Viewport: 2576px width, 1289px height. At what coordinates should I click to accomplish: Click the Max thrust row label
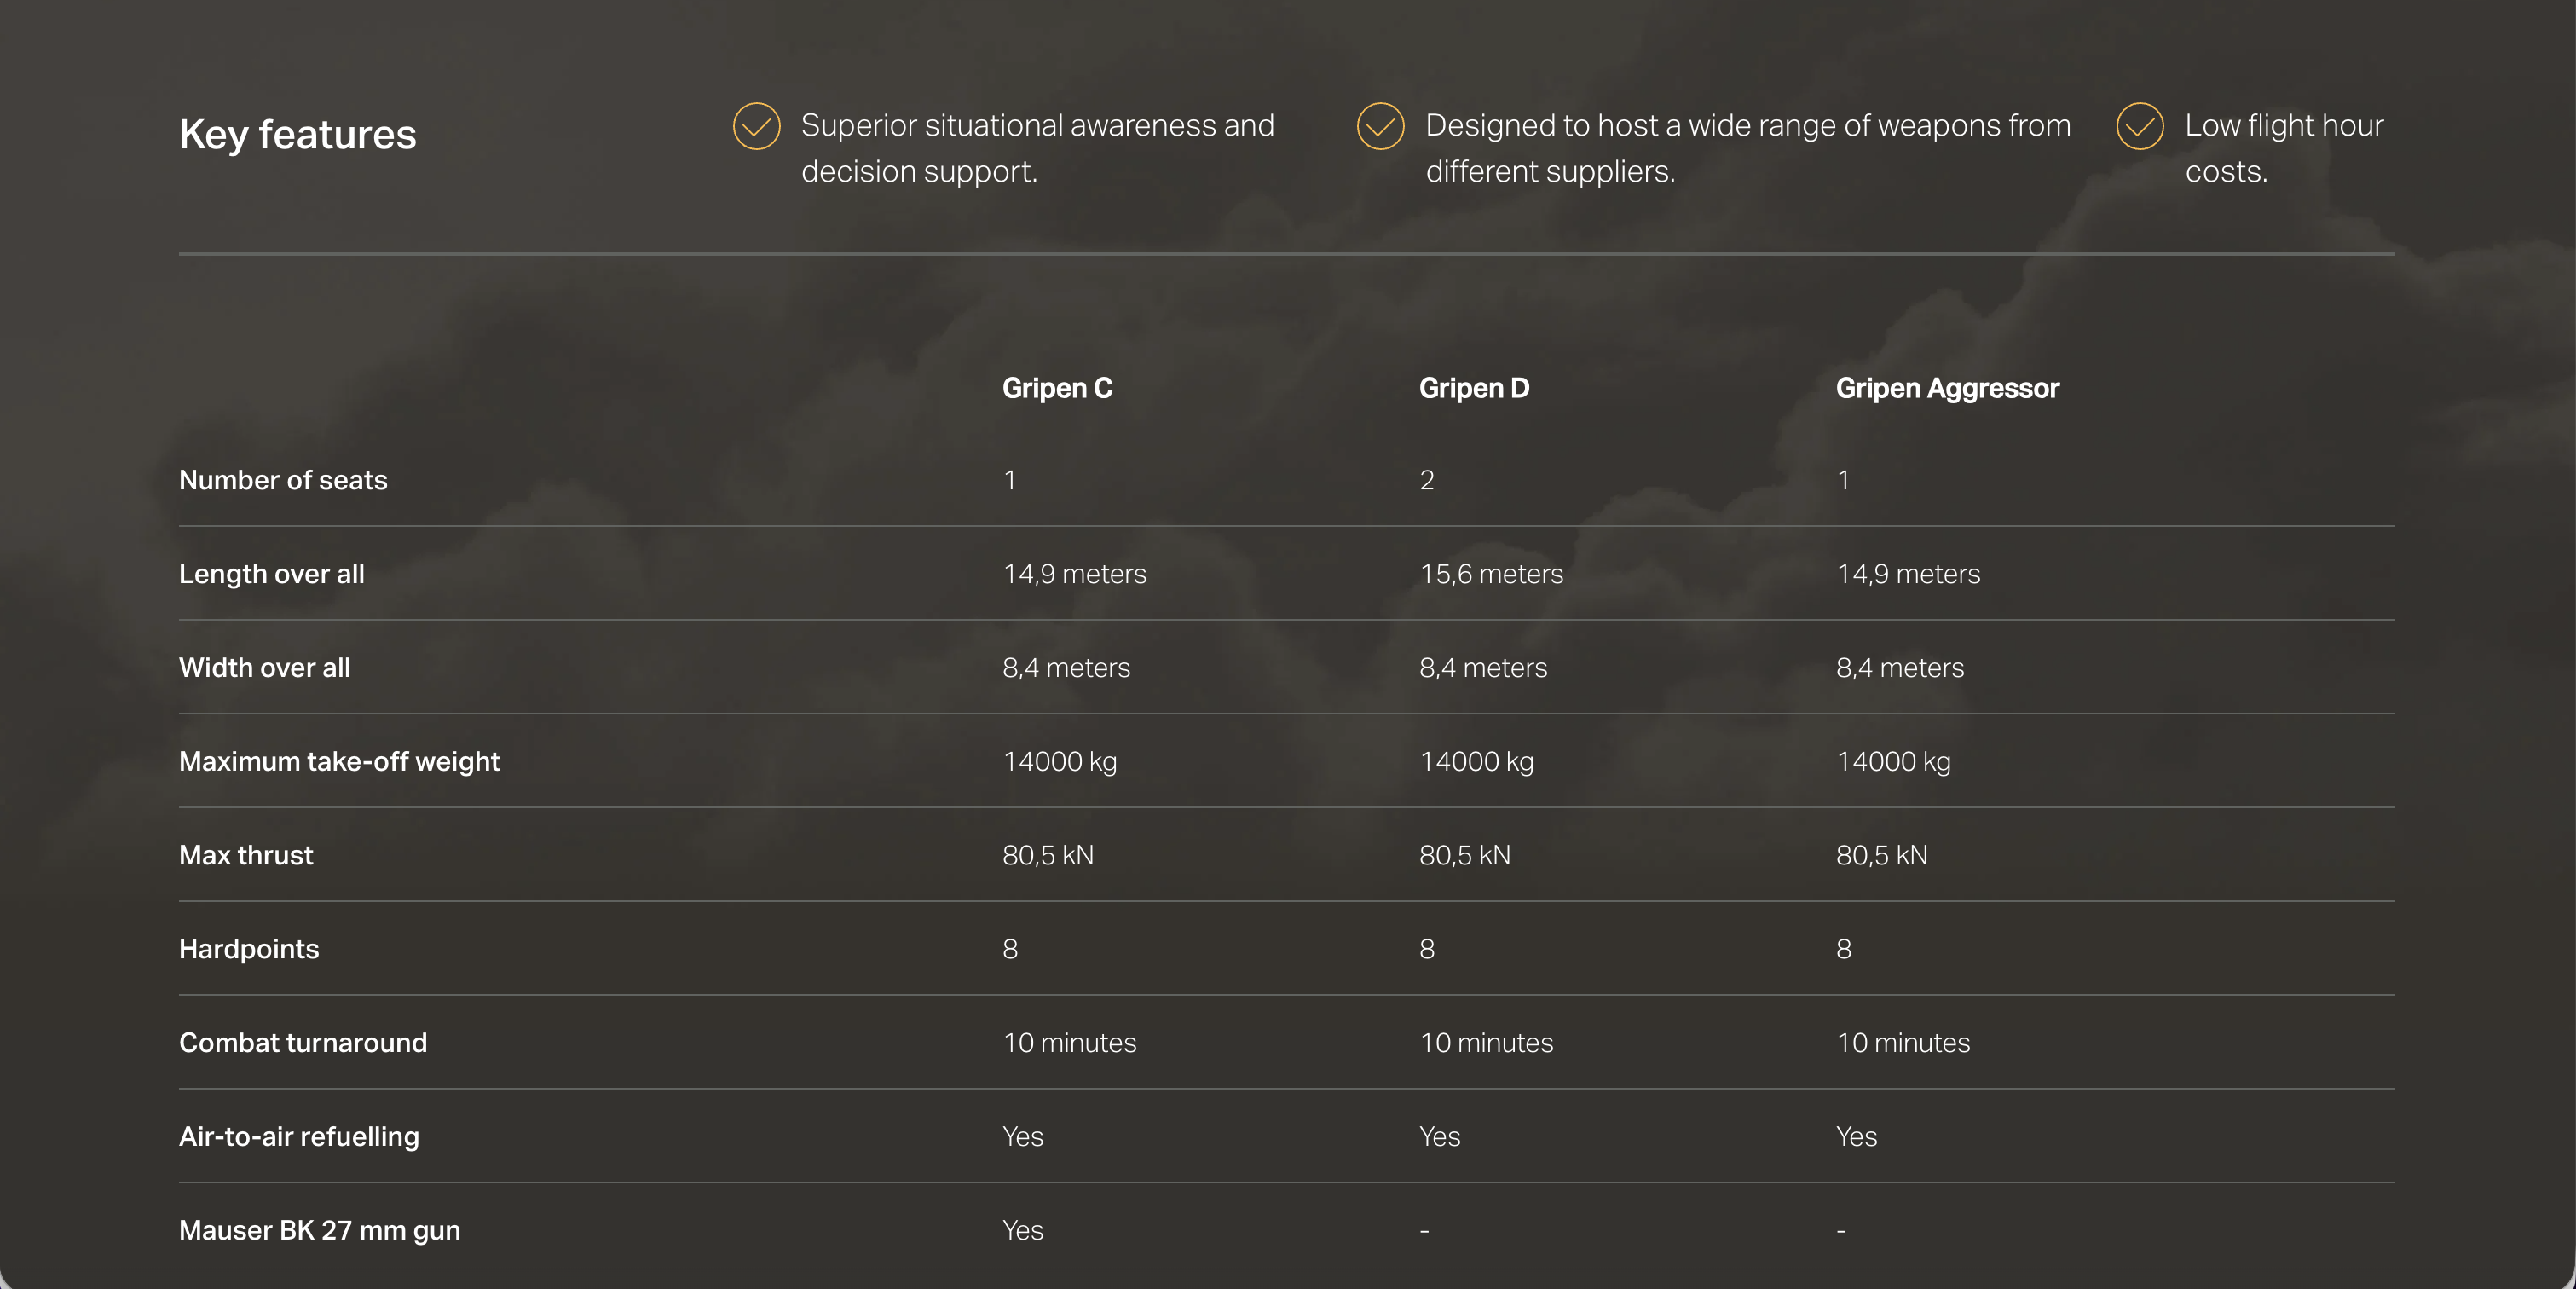tap(246, 855)
